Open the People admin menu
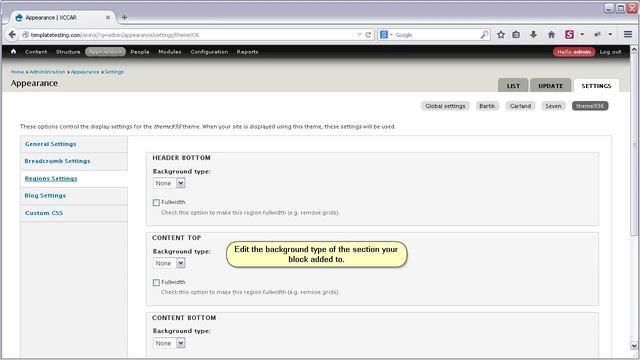 click(140, 52)
